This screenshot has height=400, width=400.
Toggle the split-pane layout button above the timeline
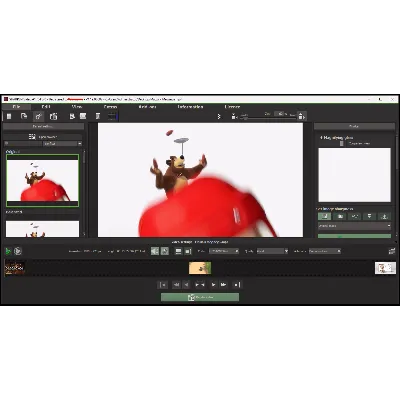click(x=188, y=251)
